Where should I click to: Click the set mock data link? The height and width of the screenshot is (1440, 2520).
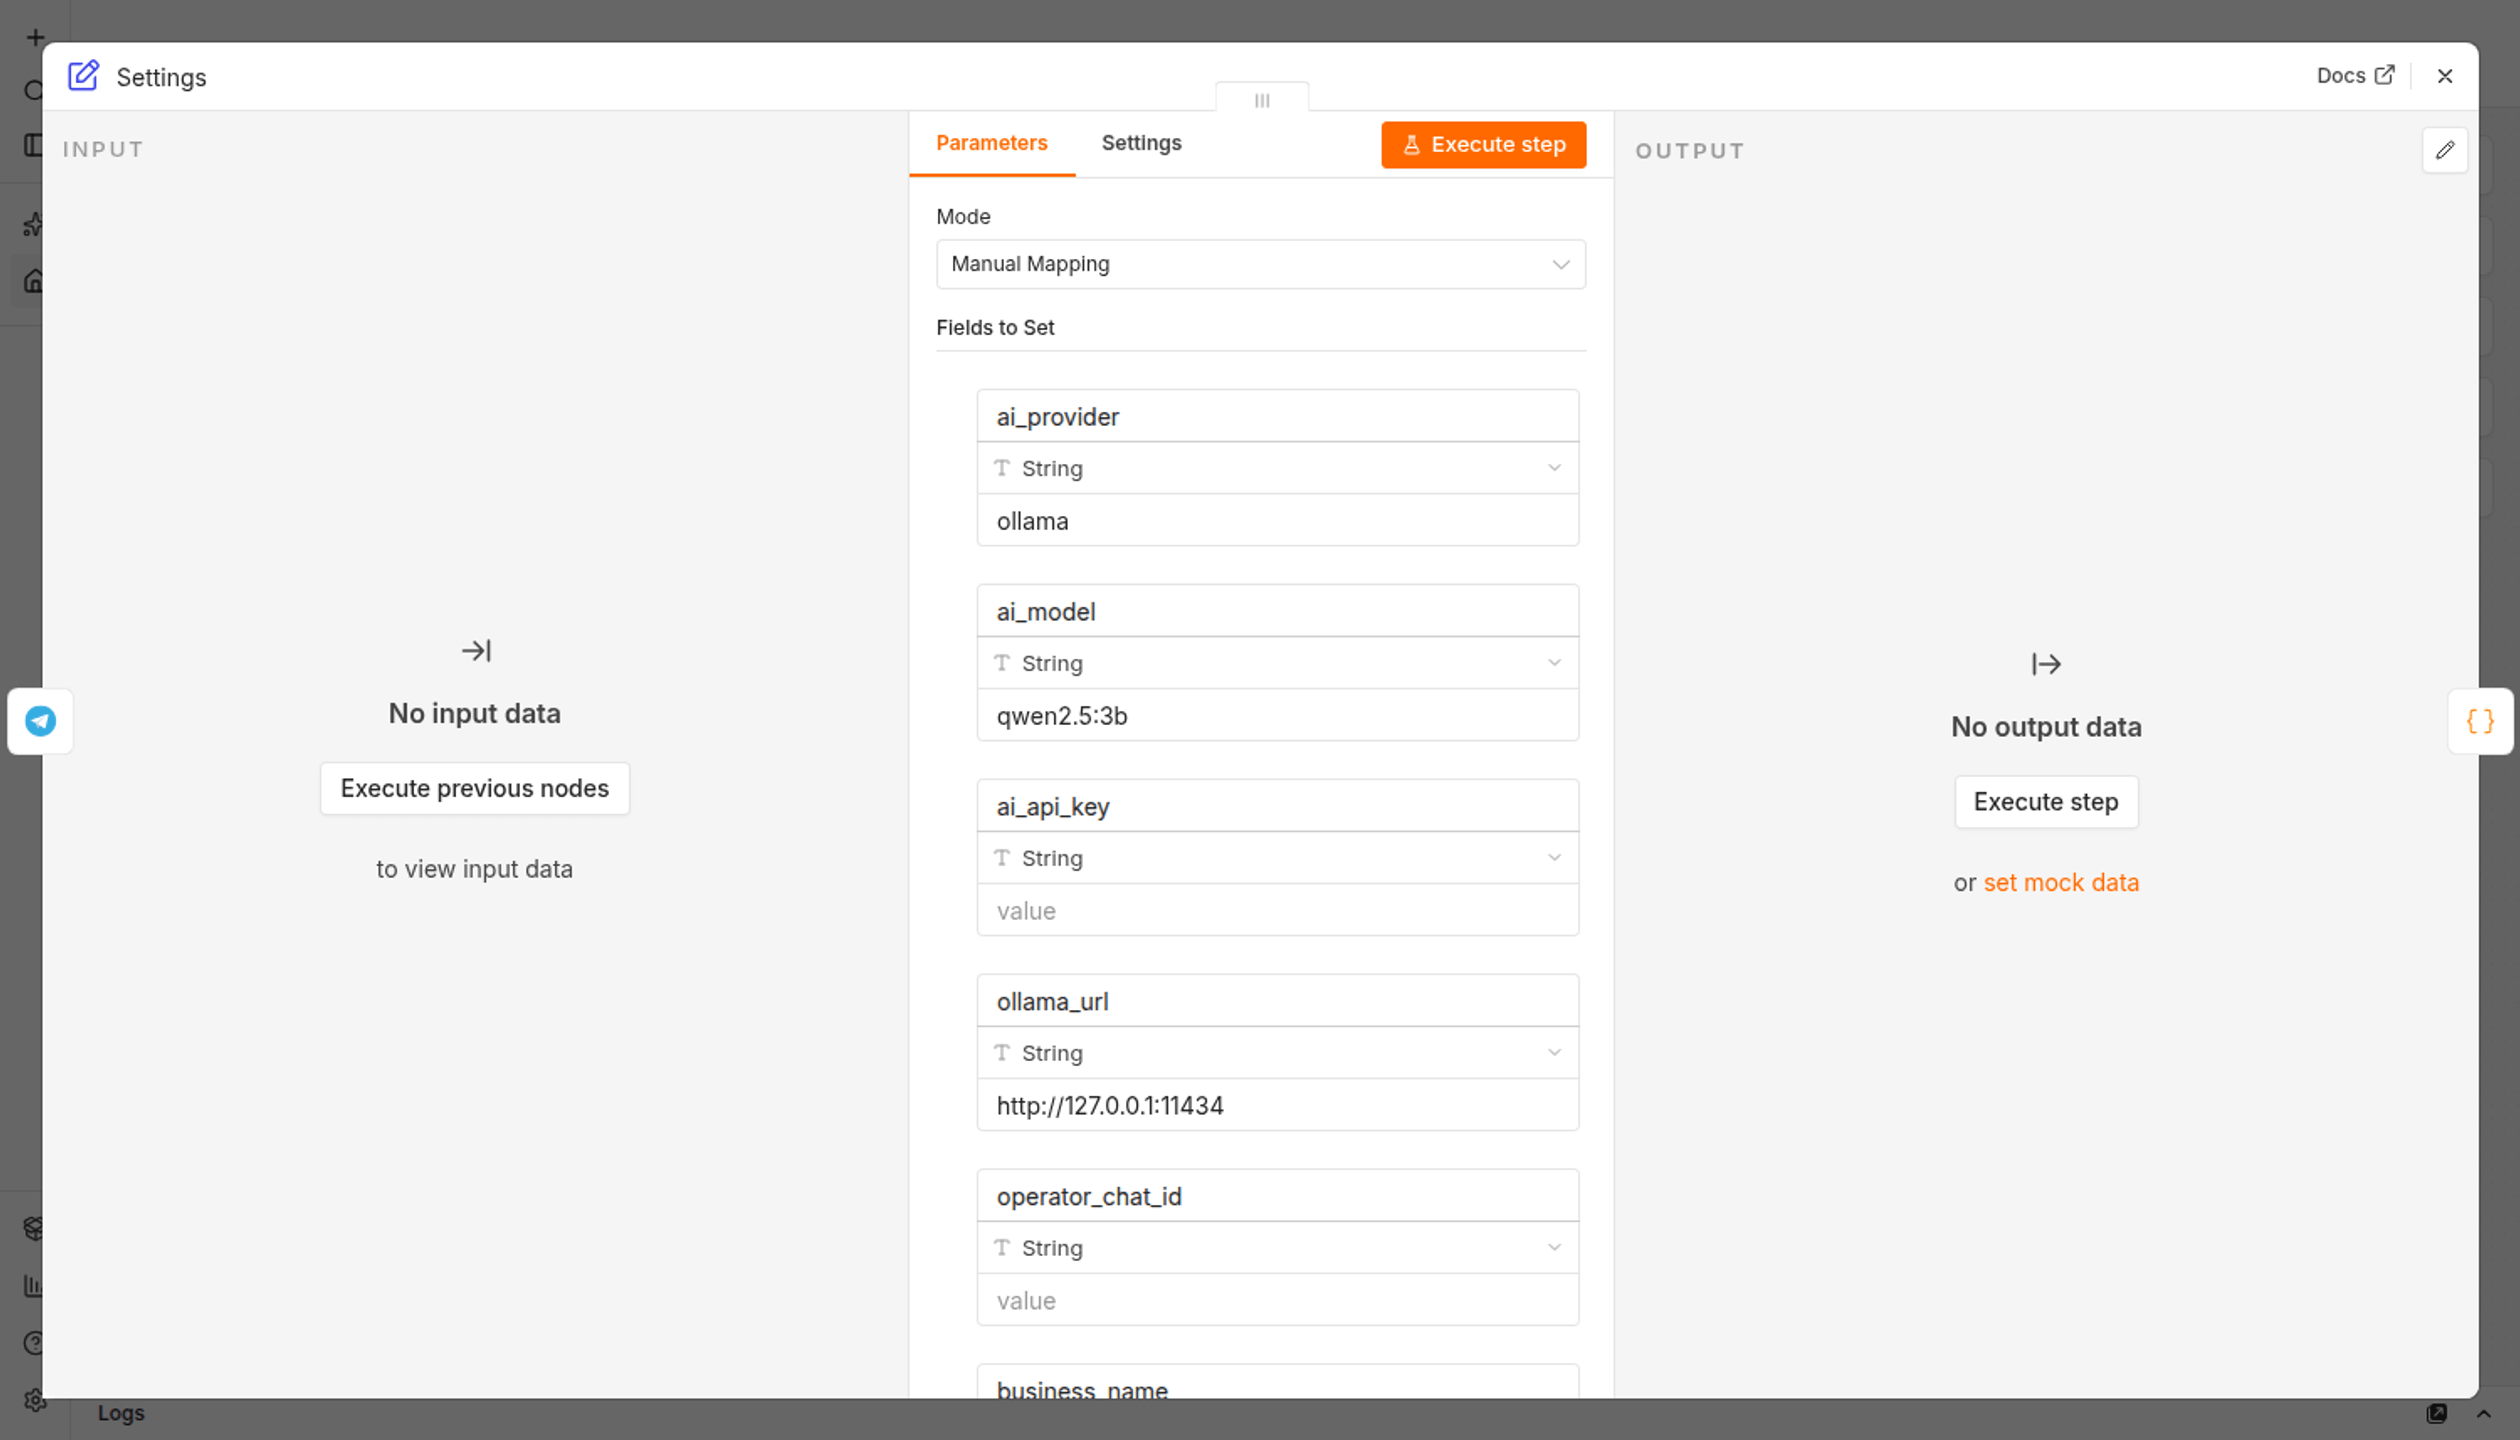click(x=2060, y=883)
